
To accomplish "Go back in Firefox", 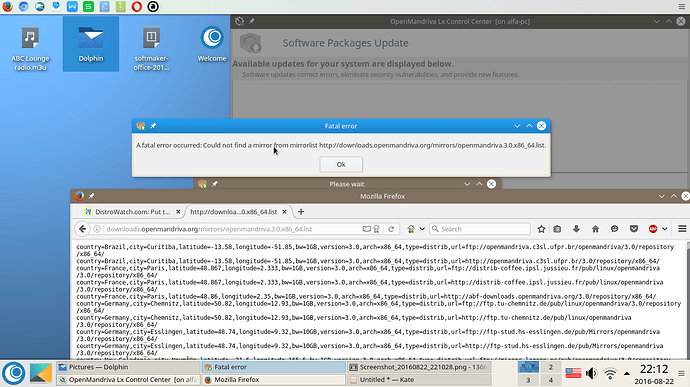I will coord(82,229).
